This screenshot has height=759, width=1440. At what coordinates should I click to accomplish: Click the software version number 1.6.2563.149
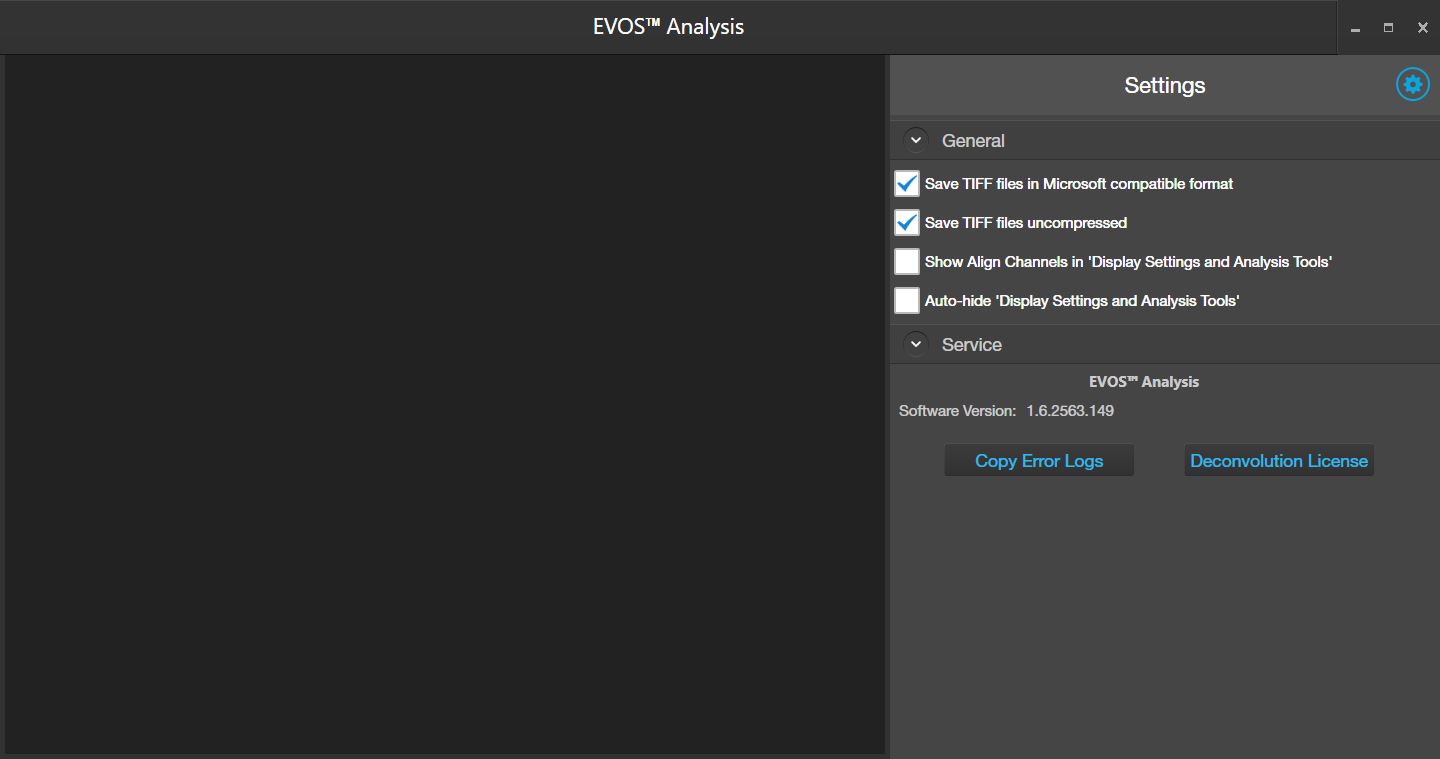click(x=1070, y=411)
